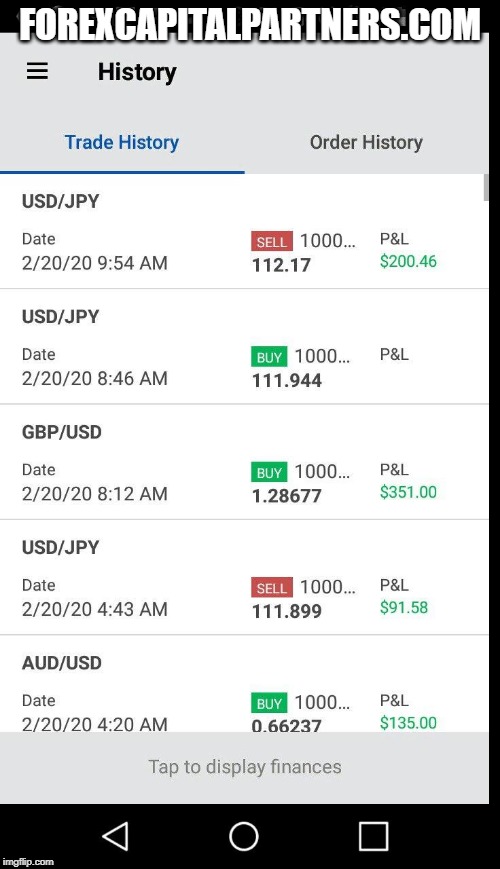
Task: Click the green BUY badge on GBP/USD
Action: pos(269,472)
